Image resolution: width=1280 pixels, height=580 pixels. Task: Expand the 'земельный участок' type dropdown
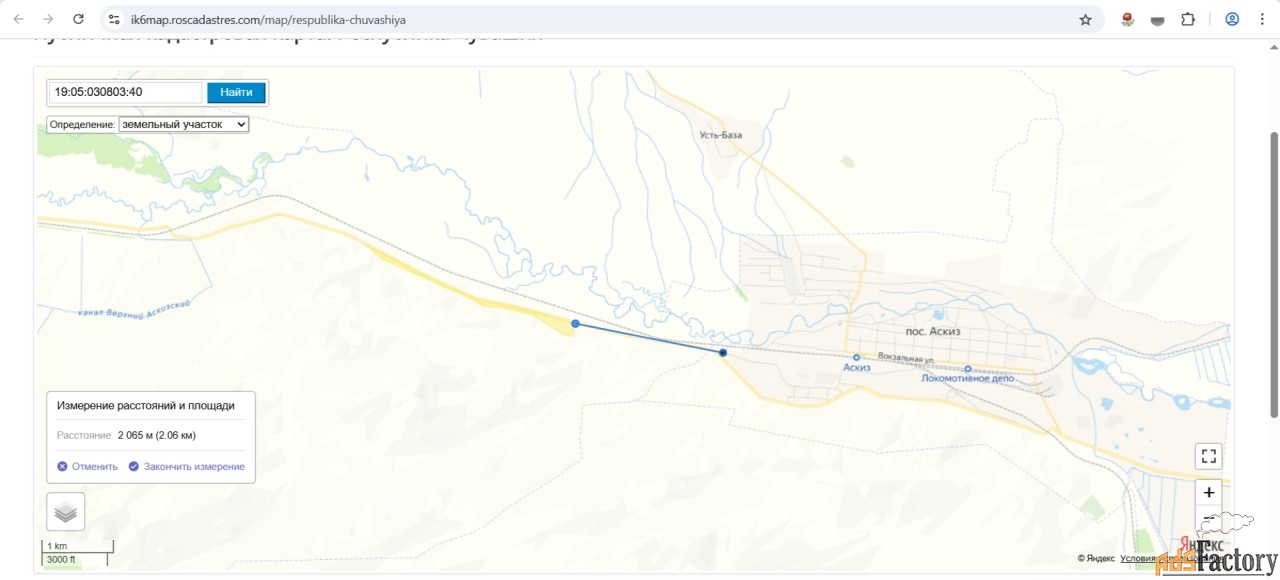183,125
